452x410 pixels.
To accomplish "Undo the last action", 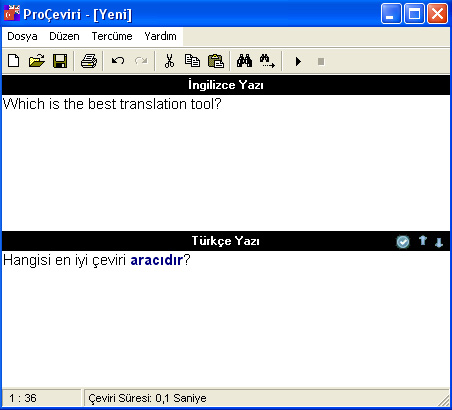I will coord(118,61).
